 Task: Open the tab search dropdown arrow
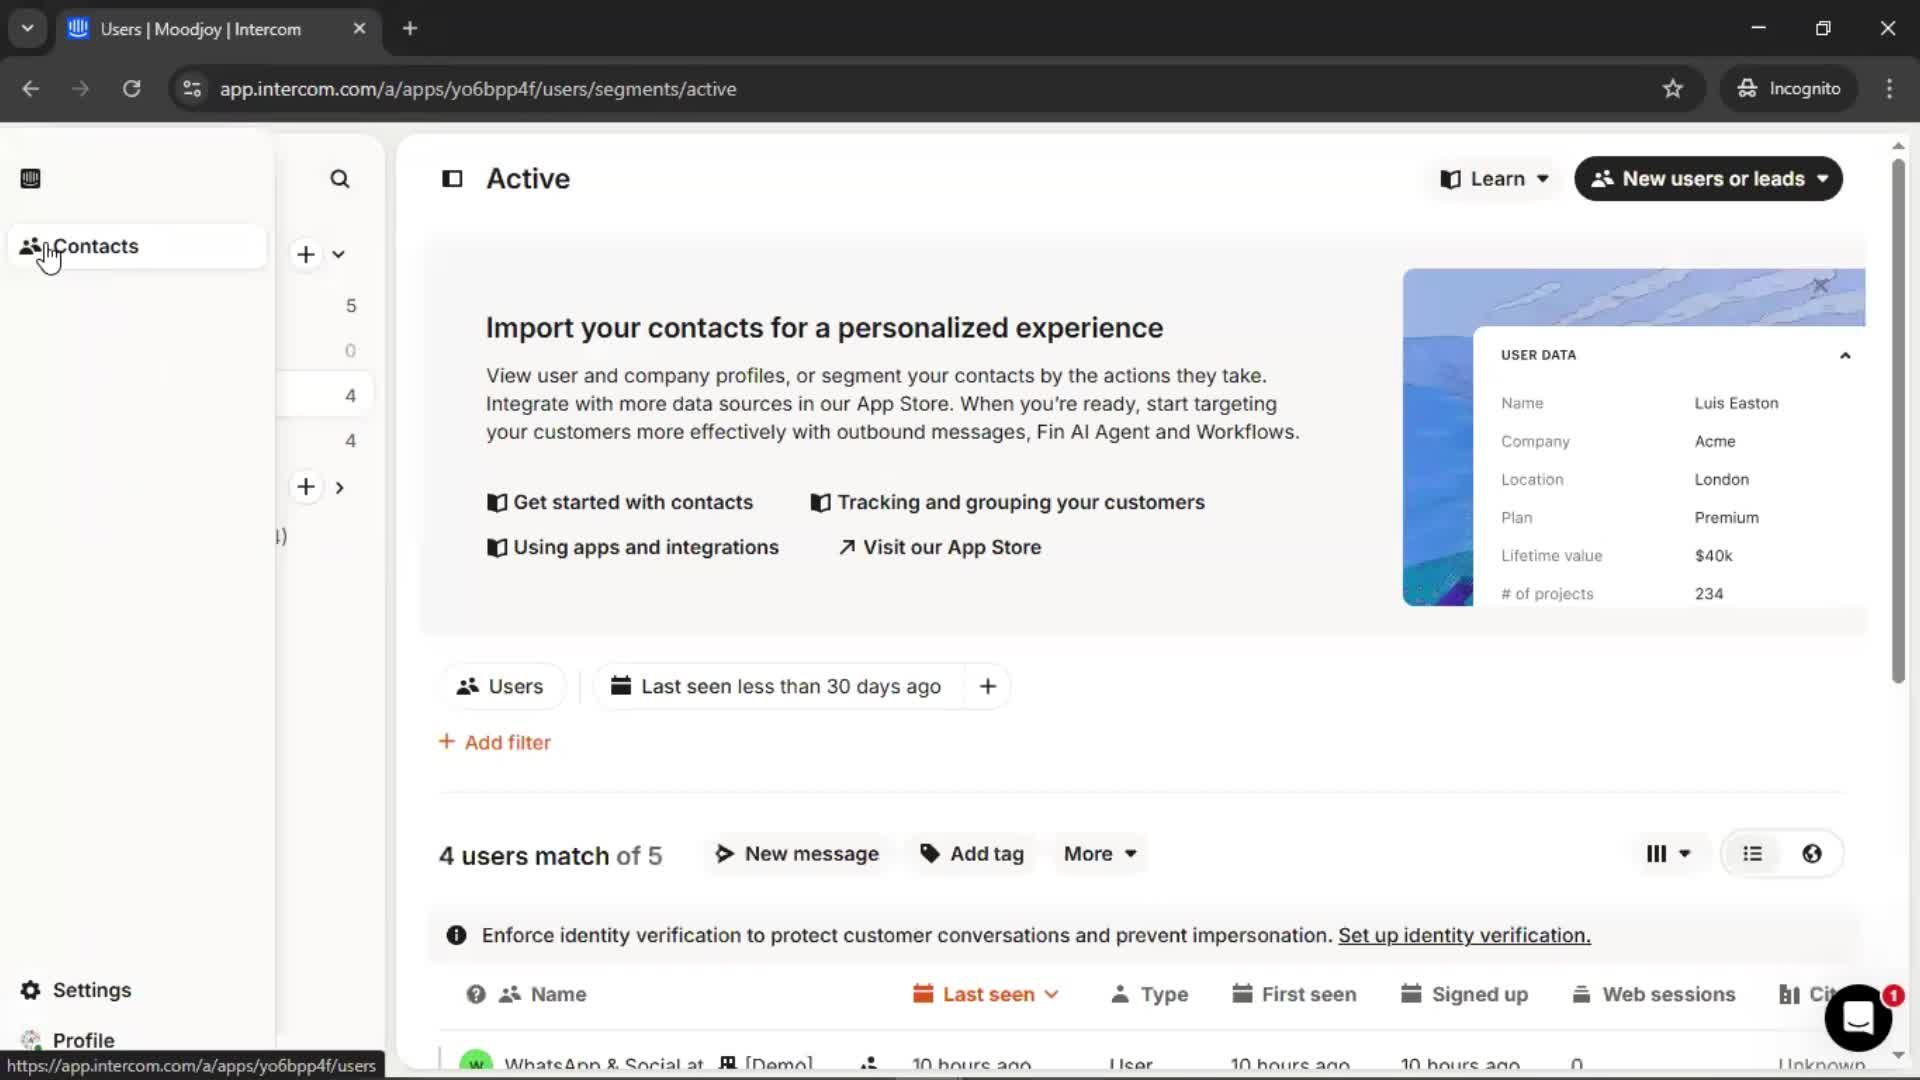click(x=27, y=29)
